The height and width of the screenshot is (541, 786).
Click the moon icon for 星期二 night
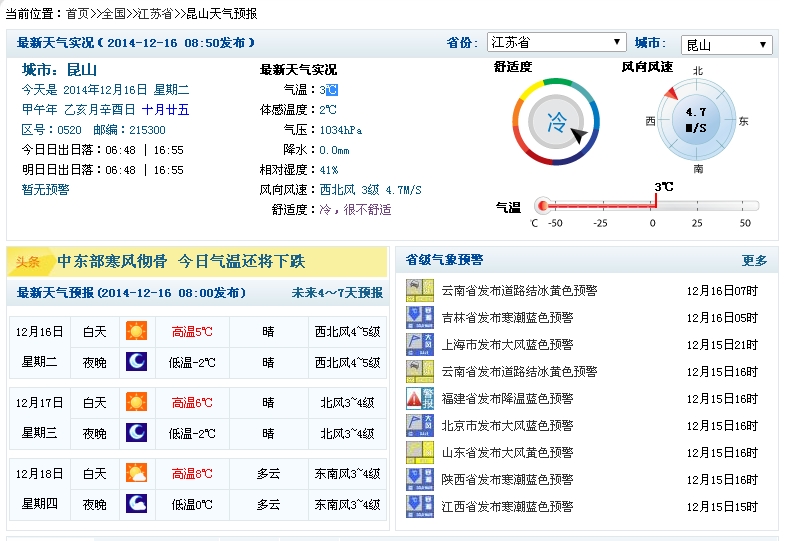tap(136, 361)
